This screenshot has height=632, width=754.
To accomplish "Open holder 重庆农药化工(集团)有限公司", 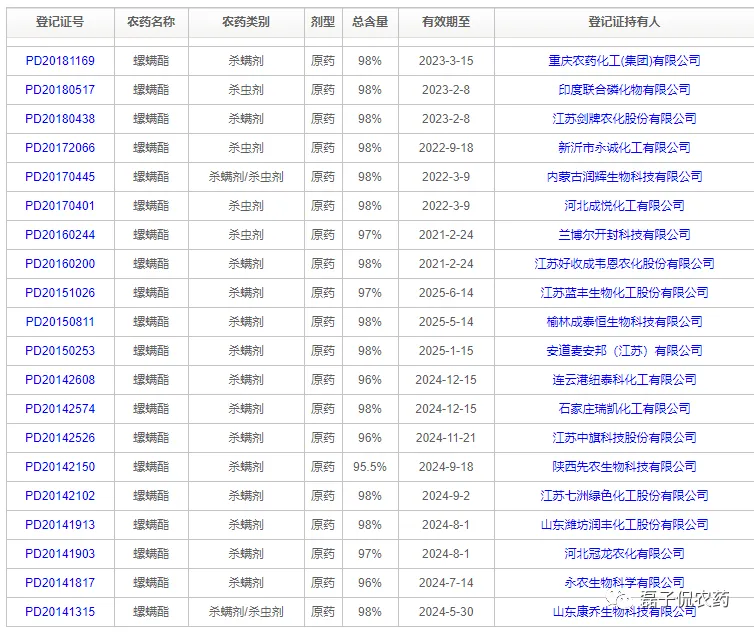I will click(x=624, y=61).
